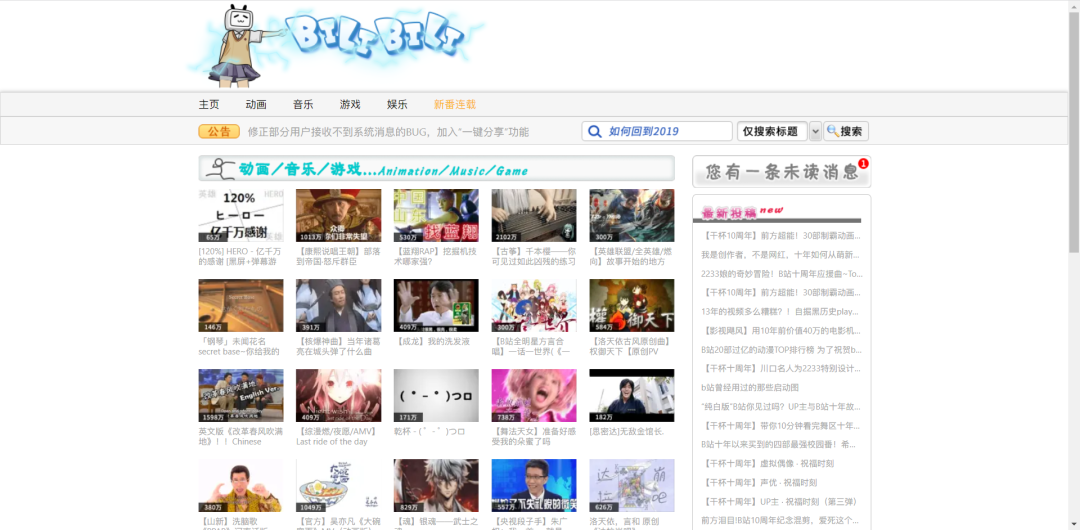1080x530 pixels.
Task: Open B站20部过亿的动漫TOP排行榜 link
Action: [781, 349]
